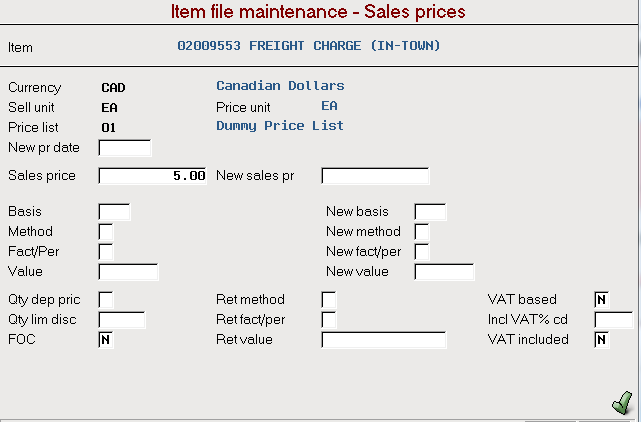Select the FOC flag field containing N
The height and width of the screenshot is (422, 641).
click(106, 340)
